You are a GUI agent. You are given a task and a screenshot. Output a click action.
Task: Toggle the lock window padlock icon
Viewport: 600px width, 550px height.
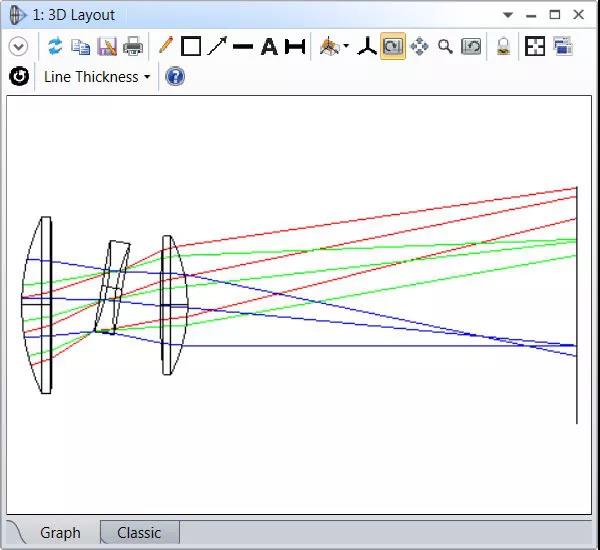504,47
